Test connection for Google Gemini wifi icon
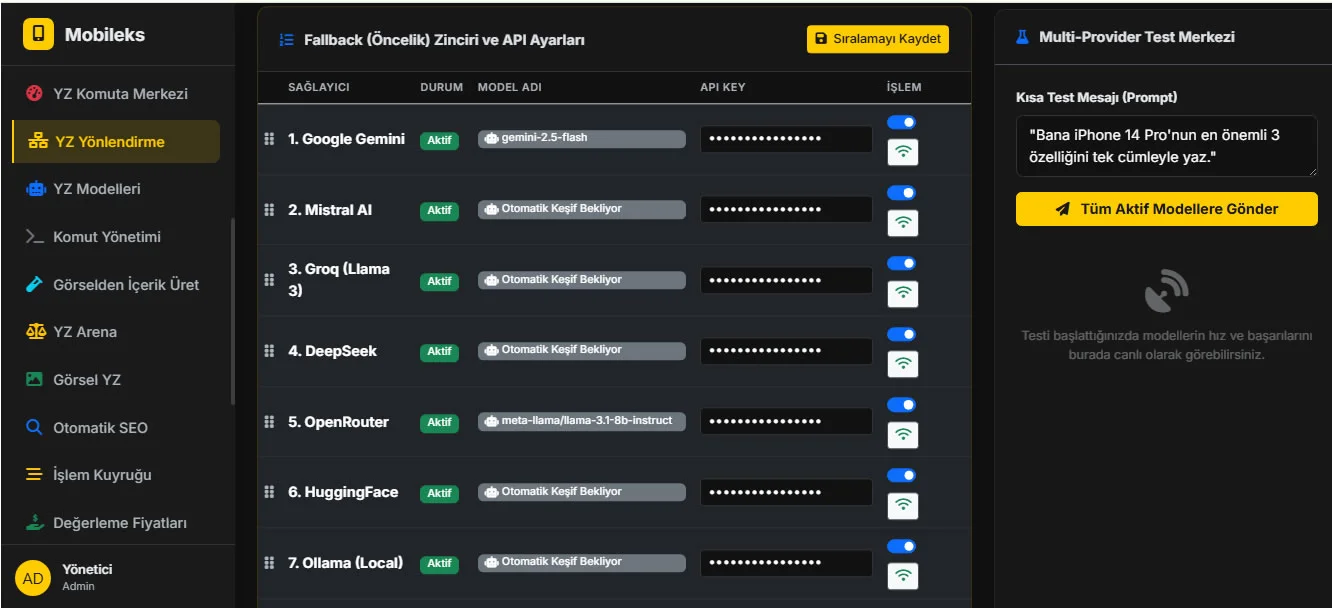The width and height of the screenshot is (1332, 608). 903,152
